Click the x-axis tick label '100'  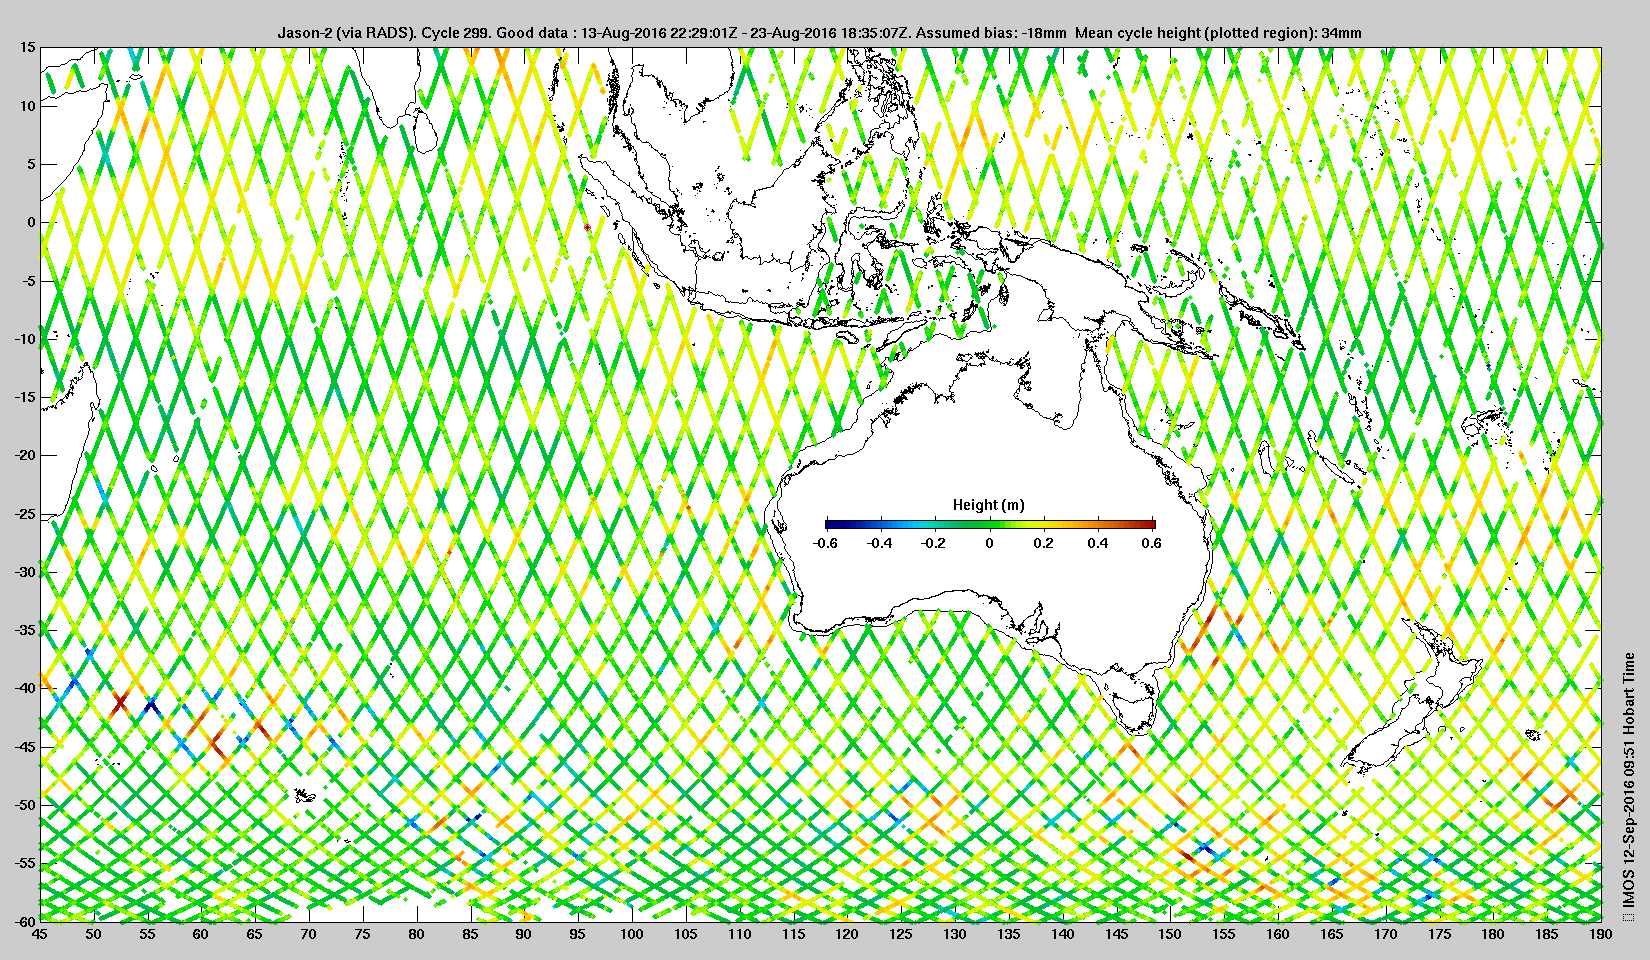point(631,934)
